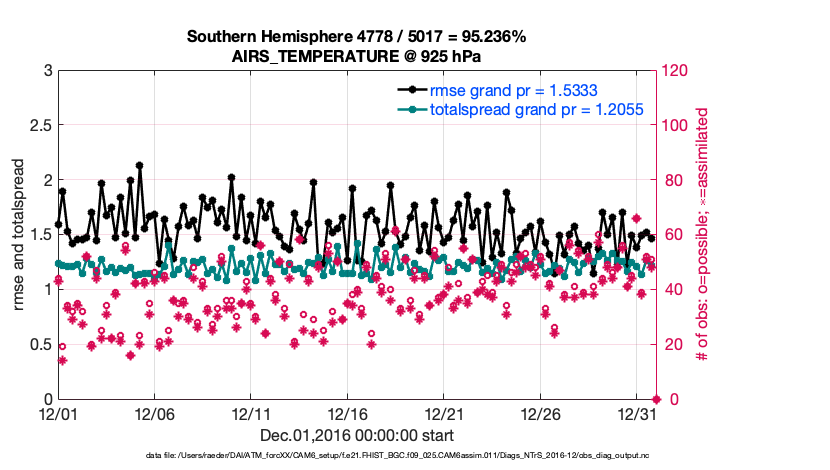Click the red asterisk marker at bottom-right axis corner
The height and width of the screenshot is (470, 830).
[656, 399]
